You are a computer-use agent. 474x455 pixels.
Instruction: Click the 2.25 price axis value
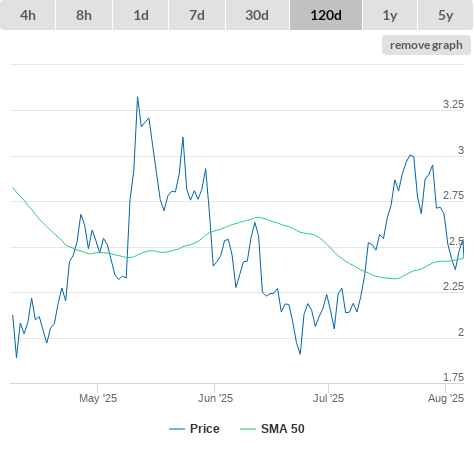coord(453,286)
